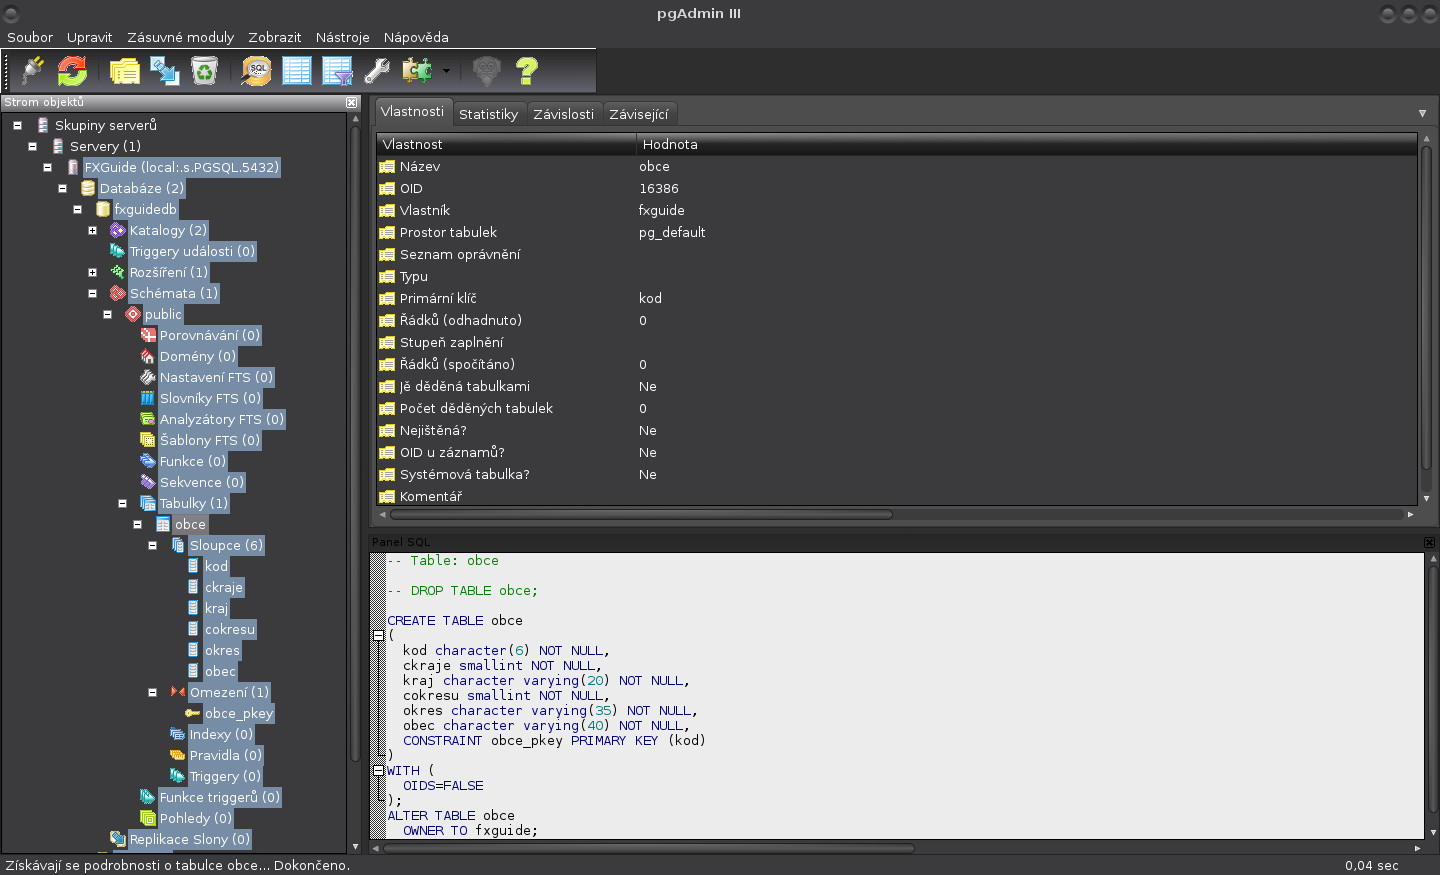This screenshot has height=875, width=1440.
Task: Open the object properties toolbar icon
Action: click(x=125, y=71)
